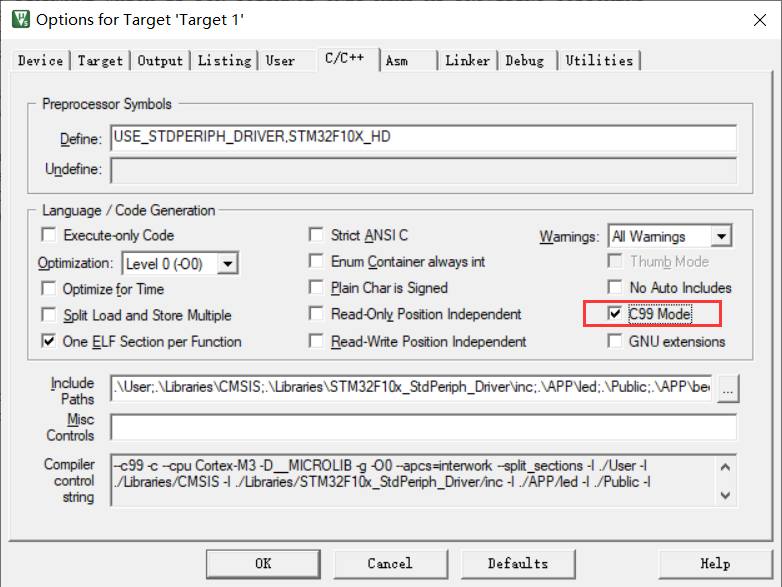Viewport: 782px width, 587px height.
Task: Restore settings with Defaults button
Action: (518, 564)
